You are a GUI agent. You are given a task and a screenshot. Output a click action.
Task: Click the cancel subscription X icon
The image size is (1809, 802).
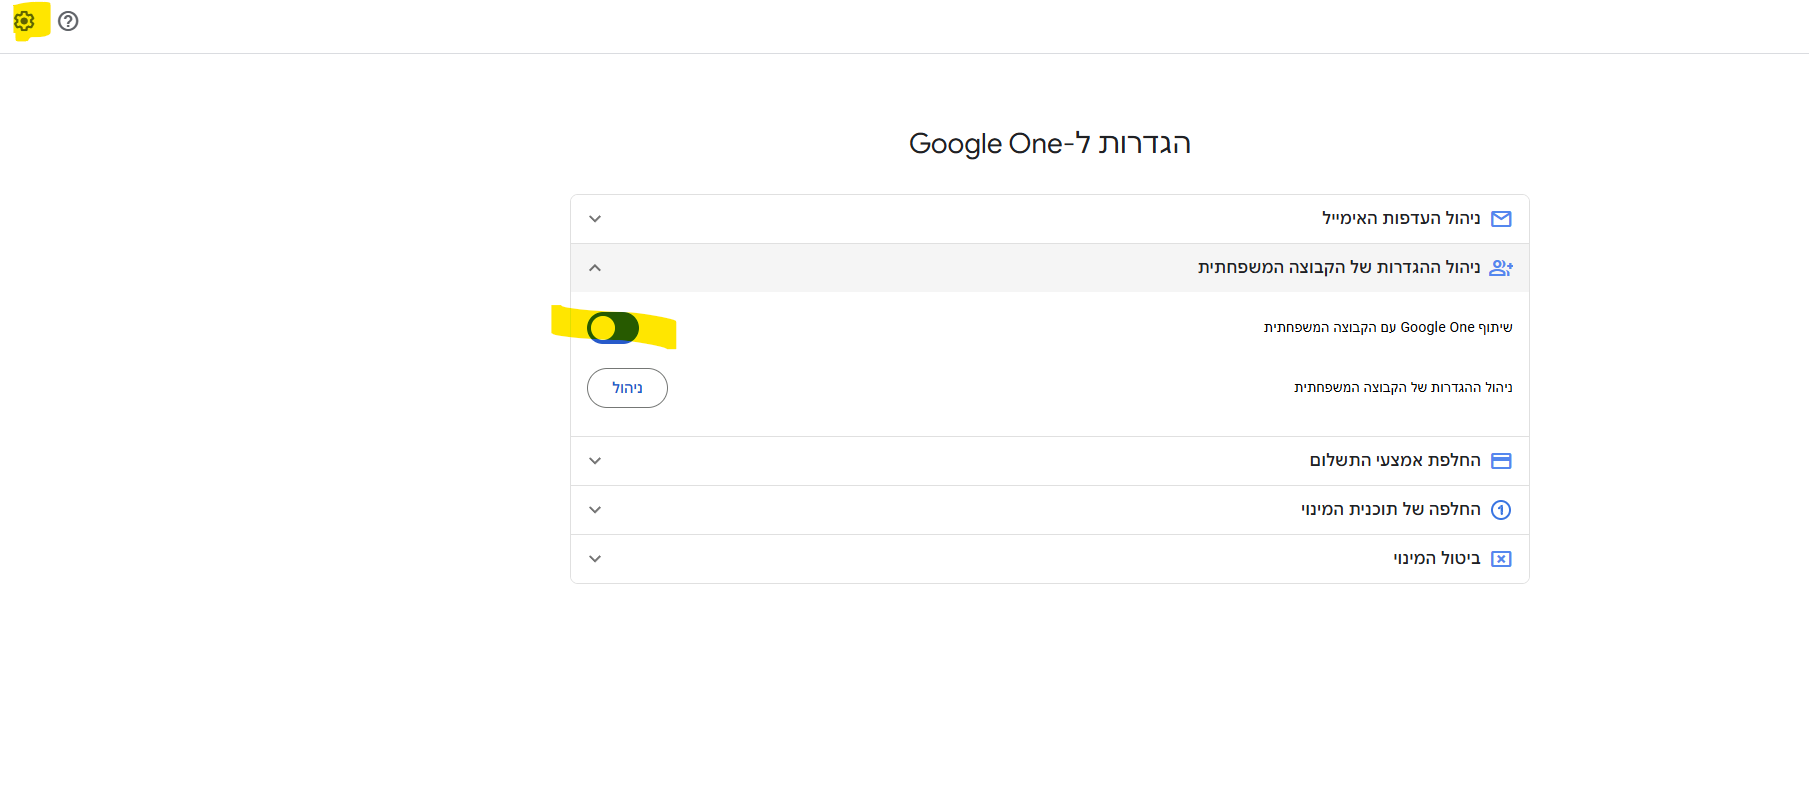(x=1501, y=559)
